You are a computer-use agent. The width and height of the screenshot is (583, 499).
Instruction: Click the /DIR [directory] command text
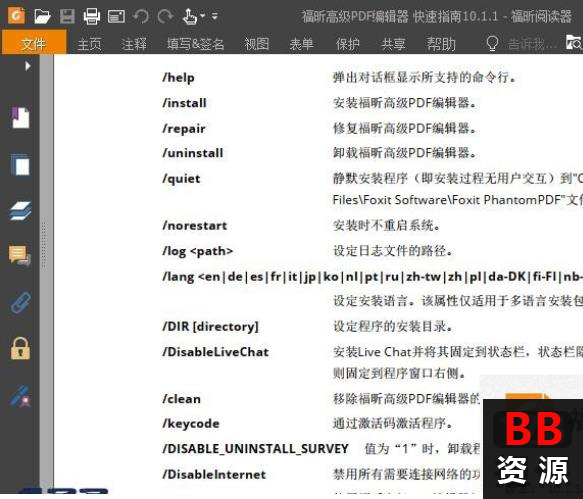[210, 327]
